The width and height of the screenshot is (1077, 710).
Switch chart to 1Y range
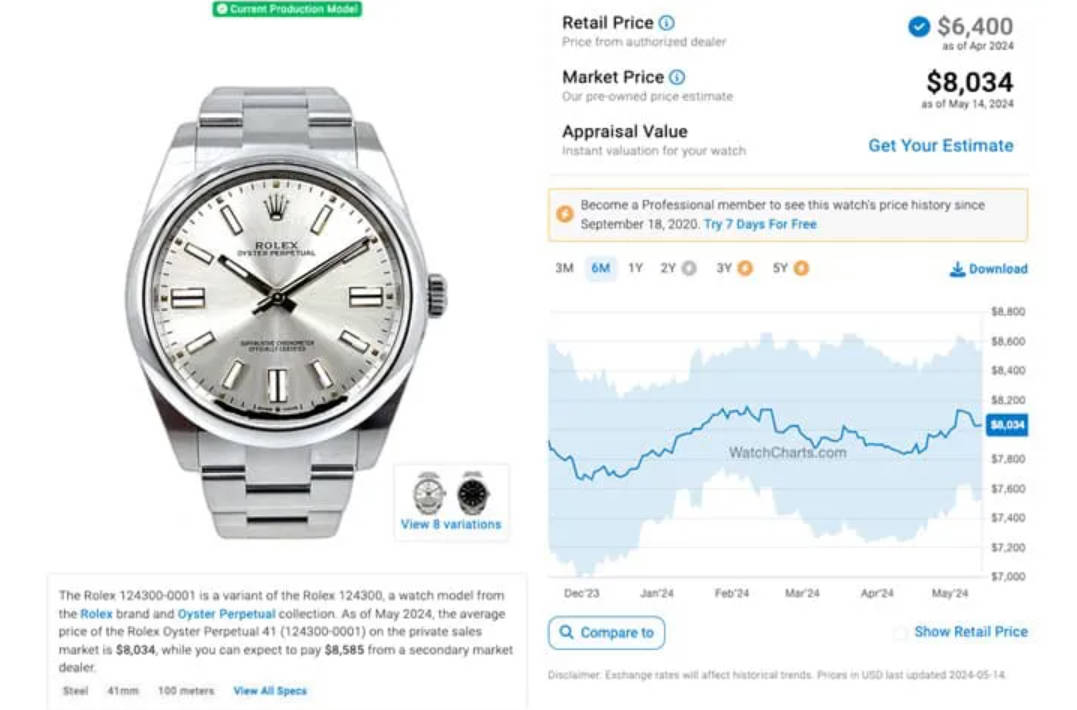click(635, 268)
